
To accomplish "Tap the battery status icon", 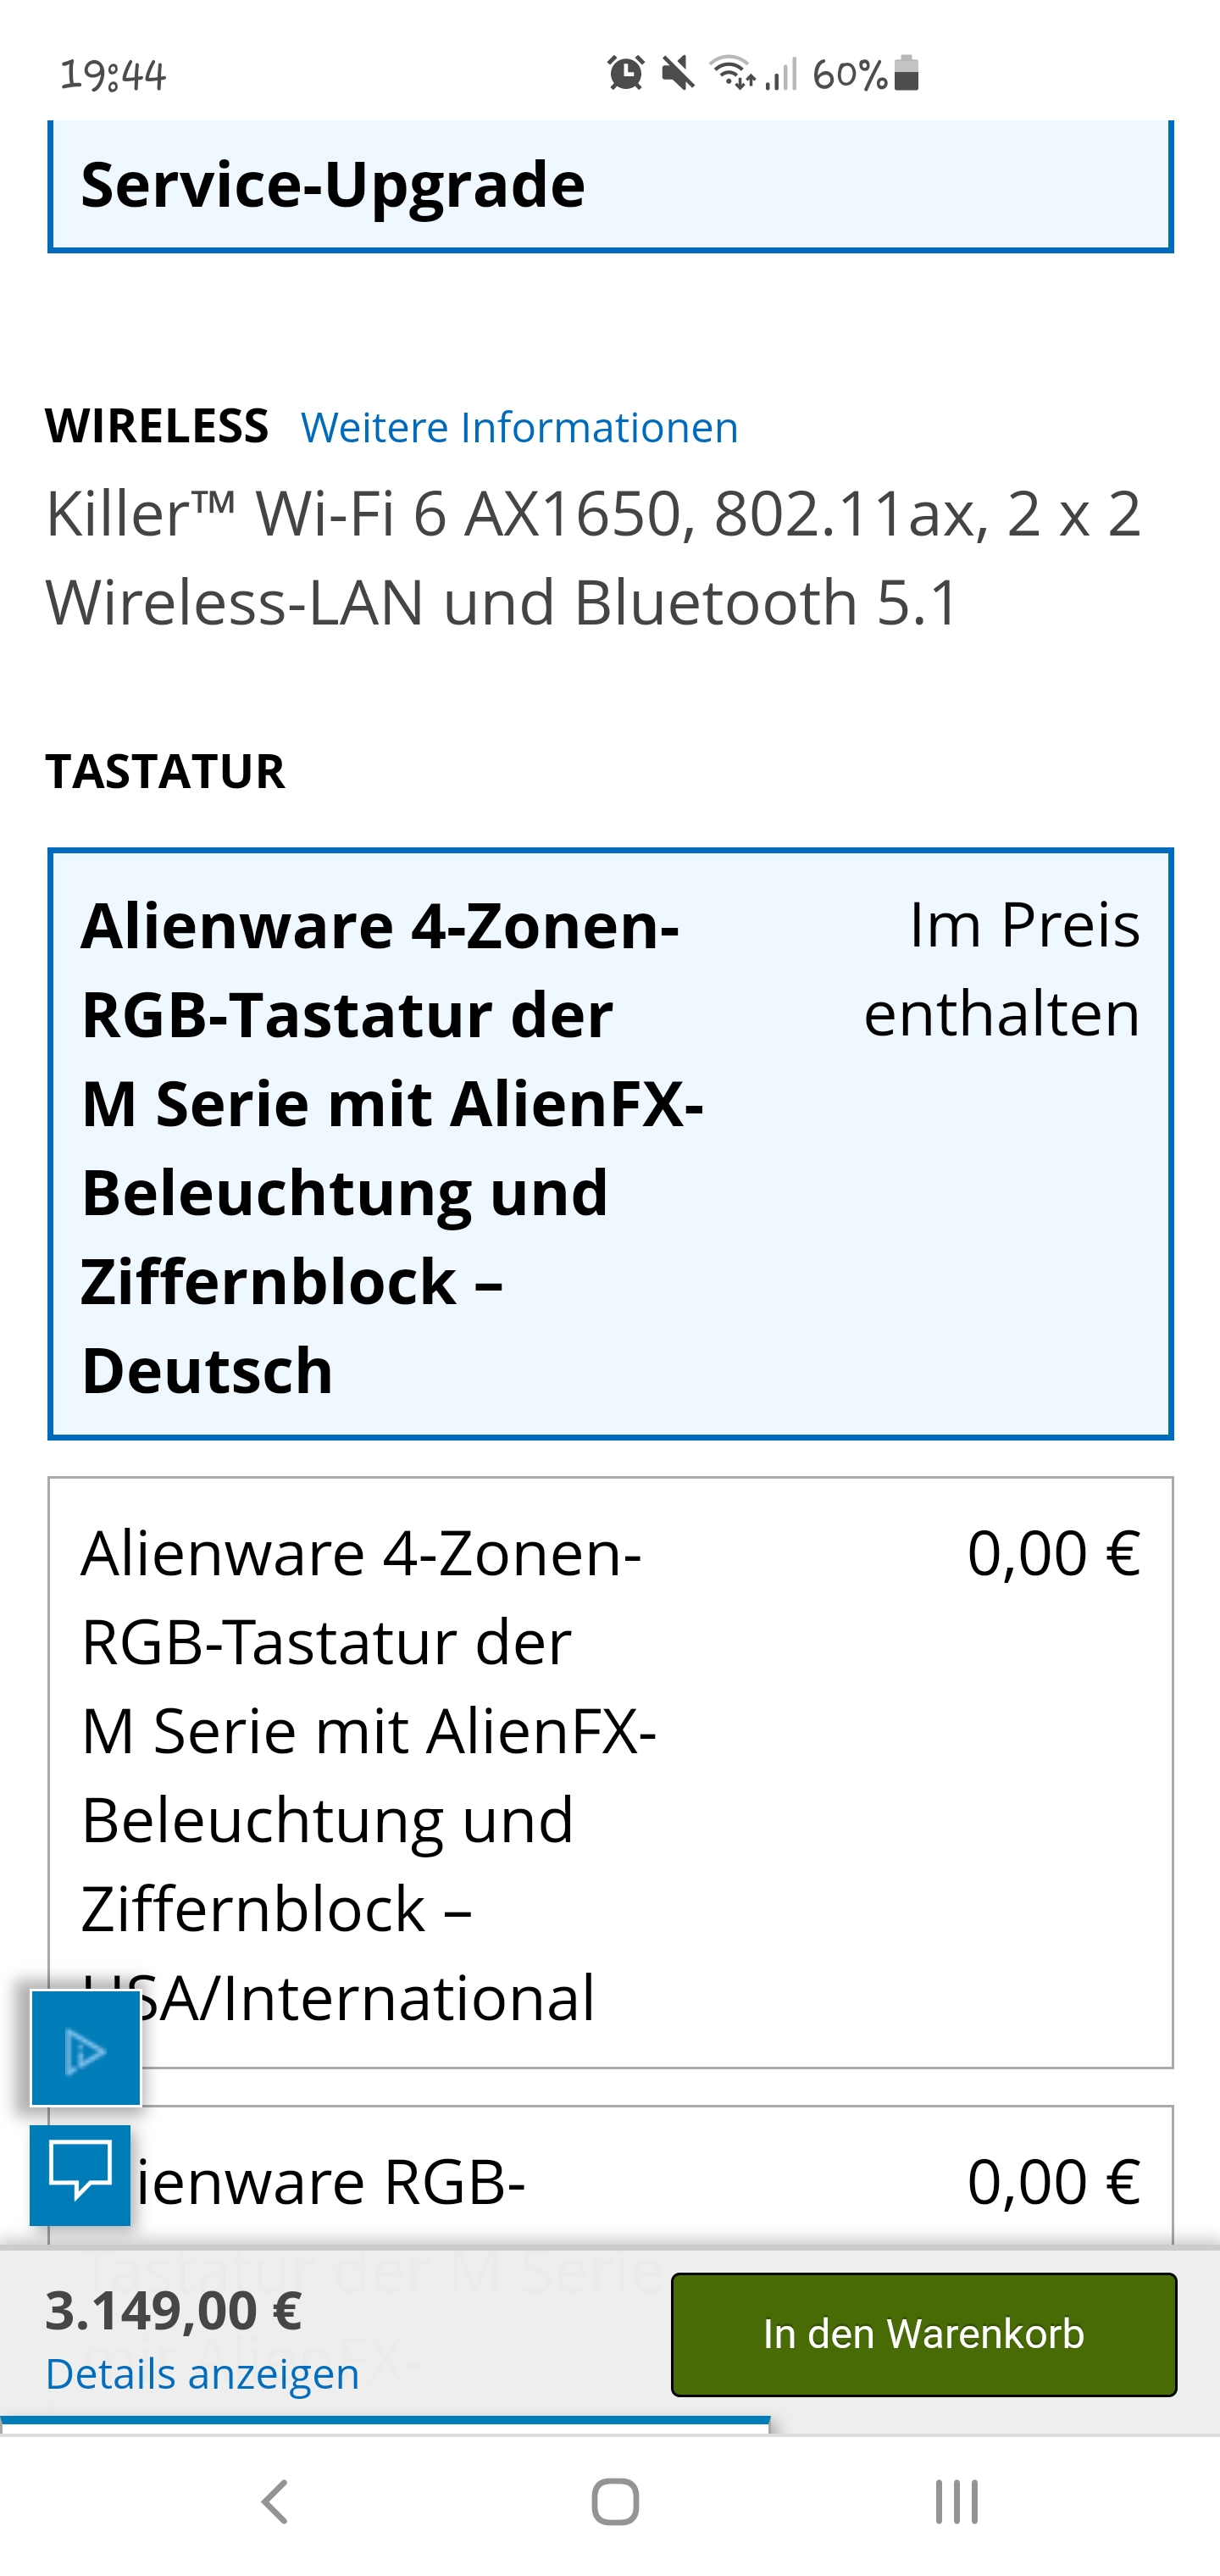I will 906,73.
